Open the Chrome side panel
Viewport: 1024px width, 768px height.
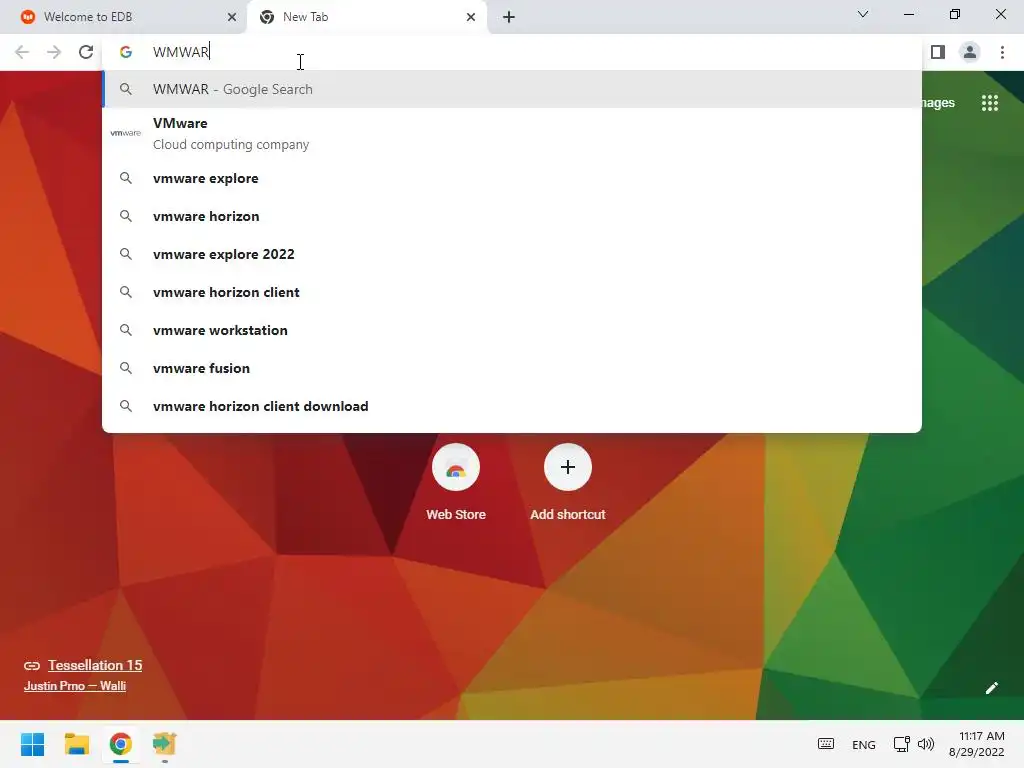pos(938,52)
